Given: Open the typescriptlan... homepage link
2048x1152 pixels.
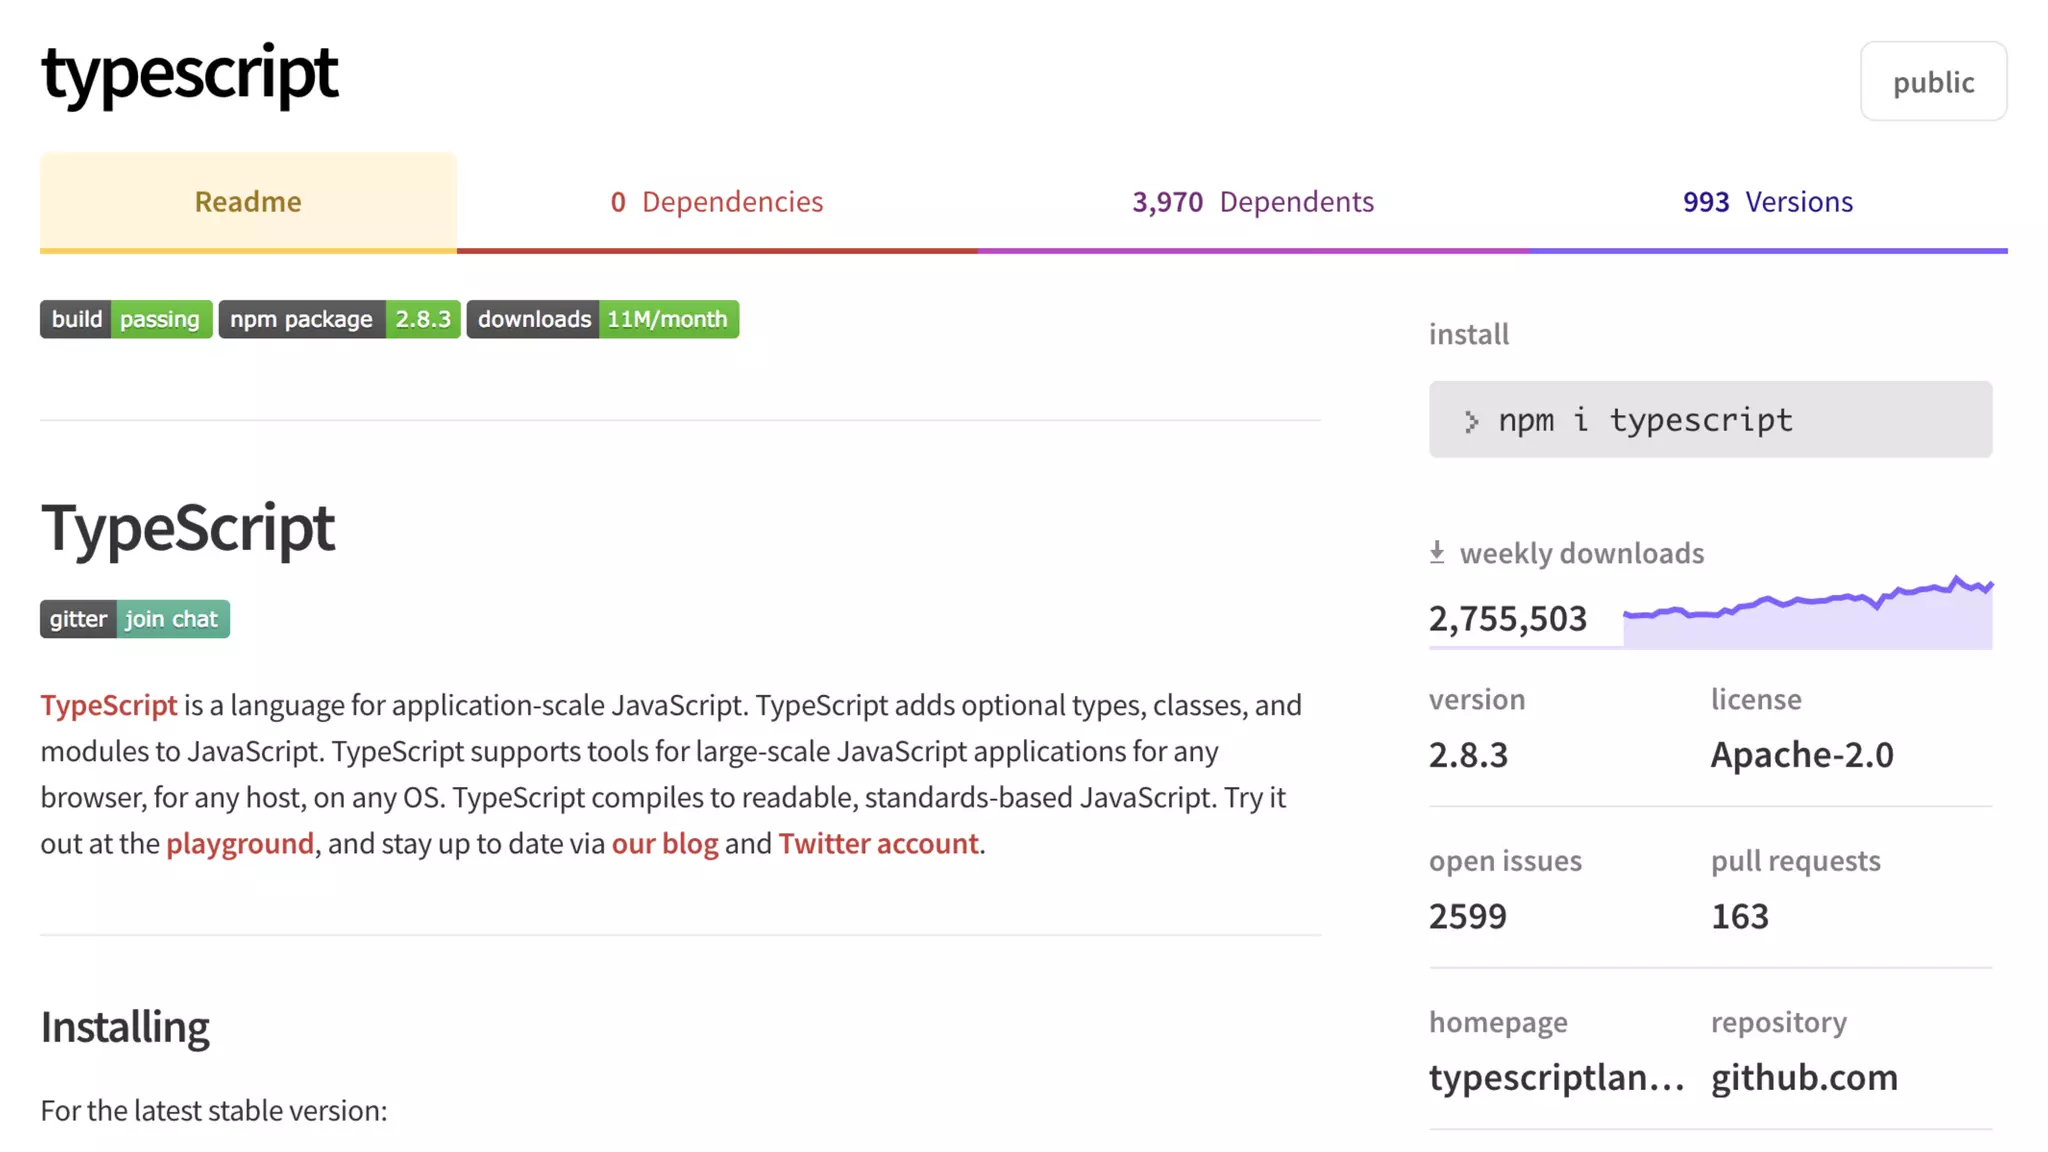Looking at the screenshot, I should [x=1556, y=1077].
